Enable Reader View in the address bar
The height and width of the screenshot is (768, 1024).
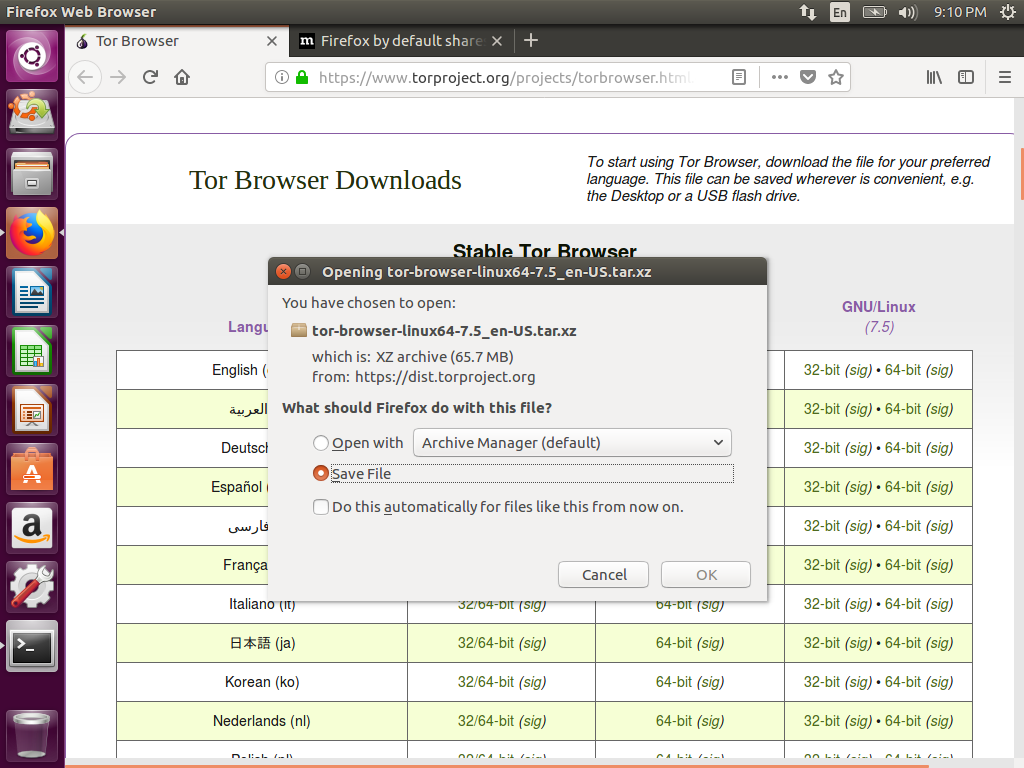[x=738, y=77]
